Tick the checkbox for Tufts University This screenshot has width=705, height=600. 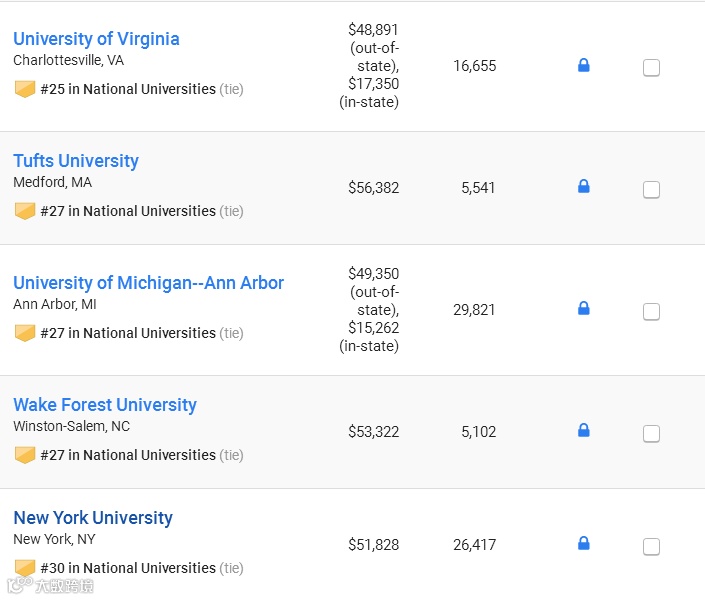651,190
